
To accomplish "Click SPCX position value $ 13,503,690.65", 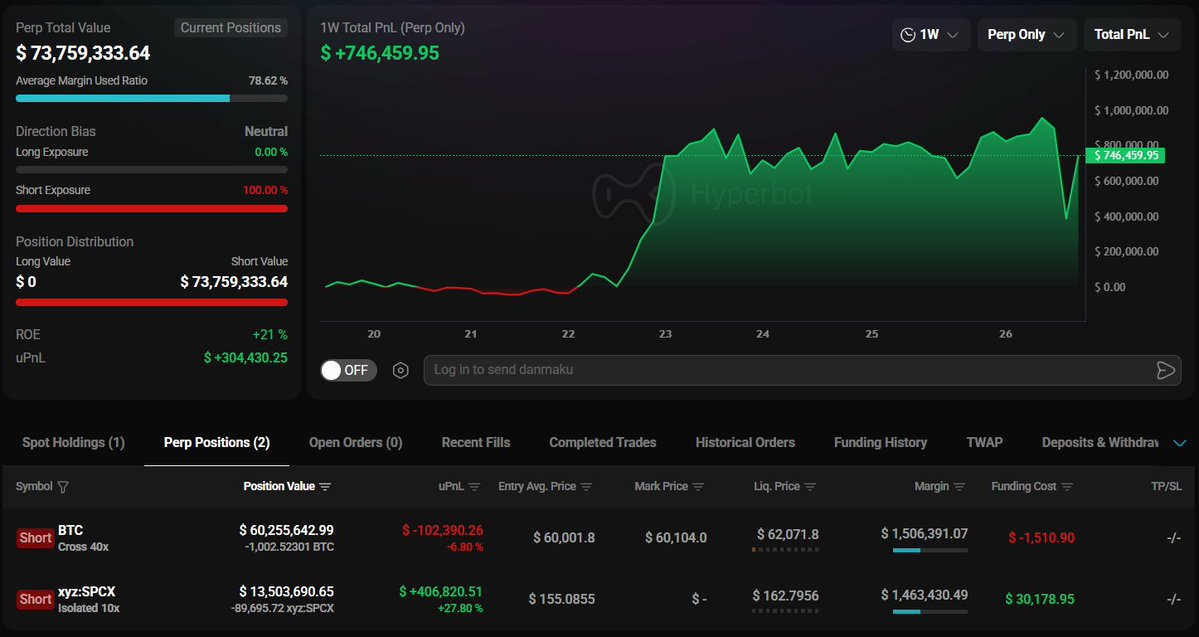I will point(286,592).
